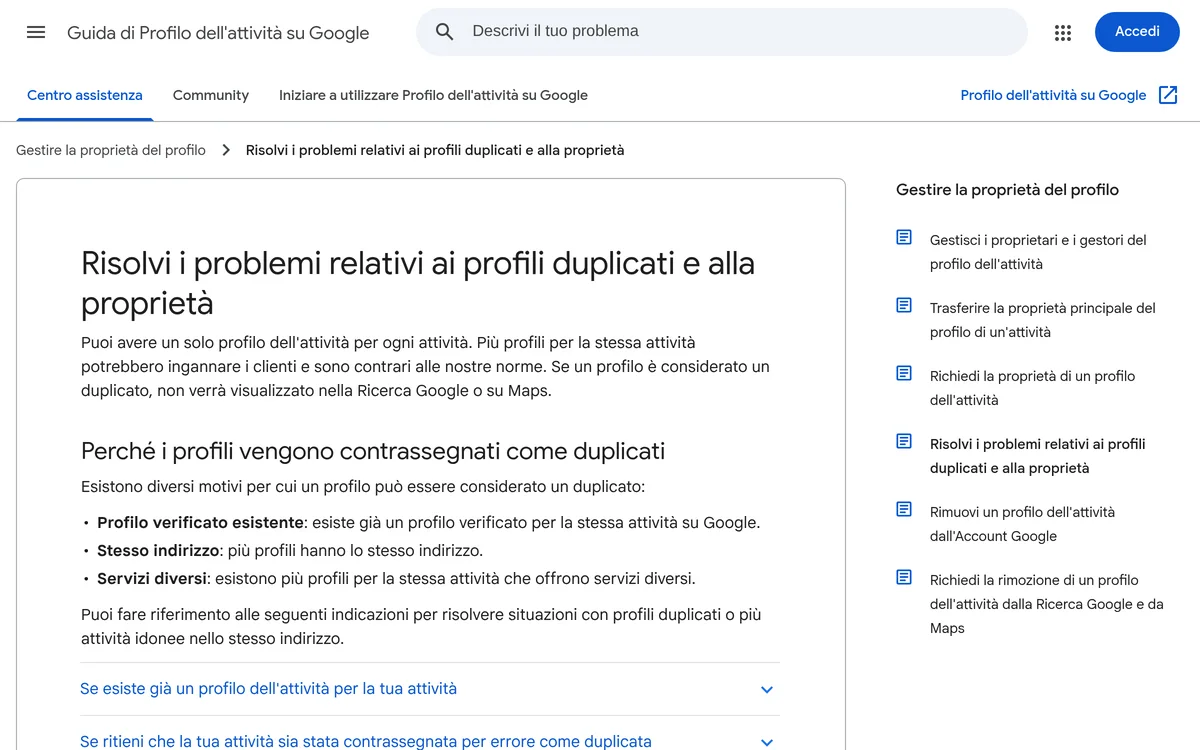This screenshot has height=750, width=1200.
Task: Go to 'Gestire la proprietà del profilo' breadcrumb
Action: click(x=111, y=150)
